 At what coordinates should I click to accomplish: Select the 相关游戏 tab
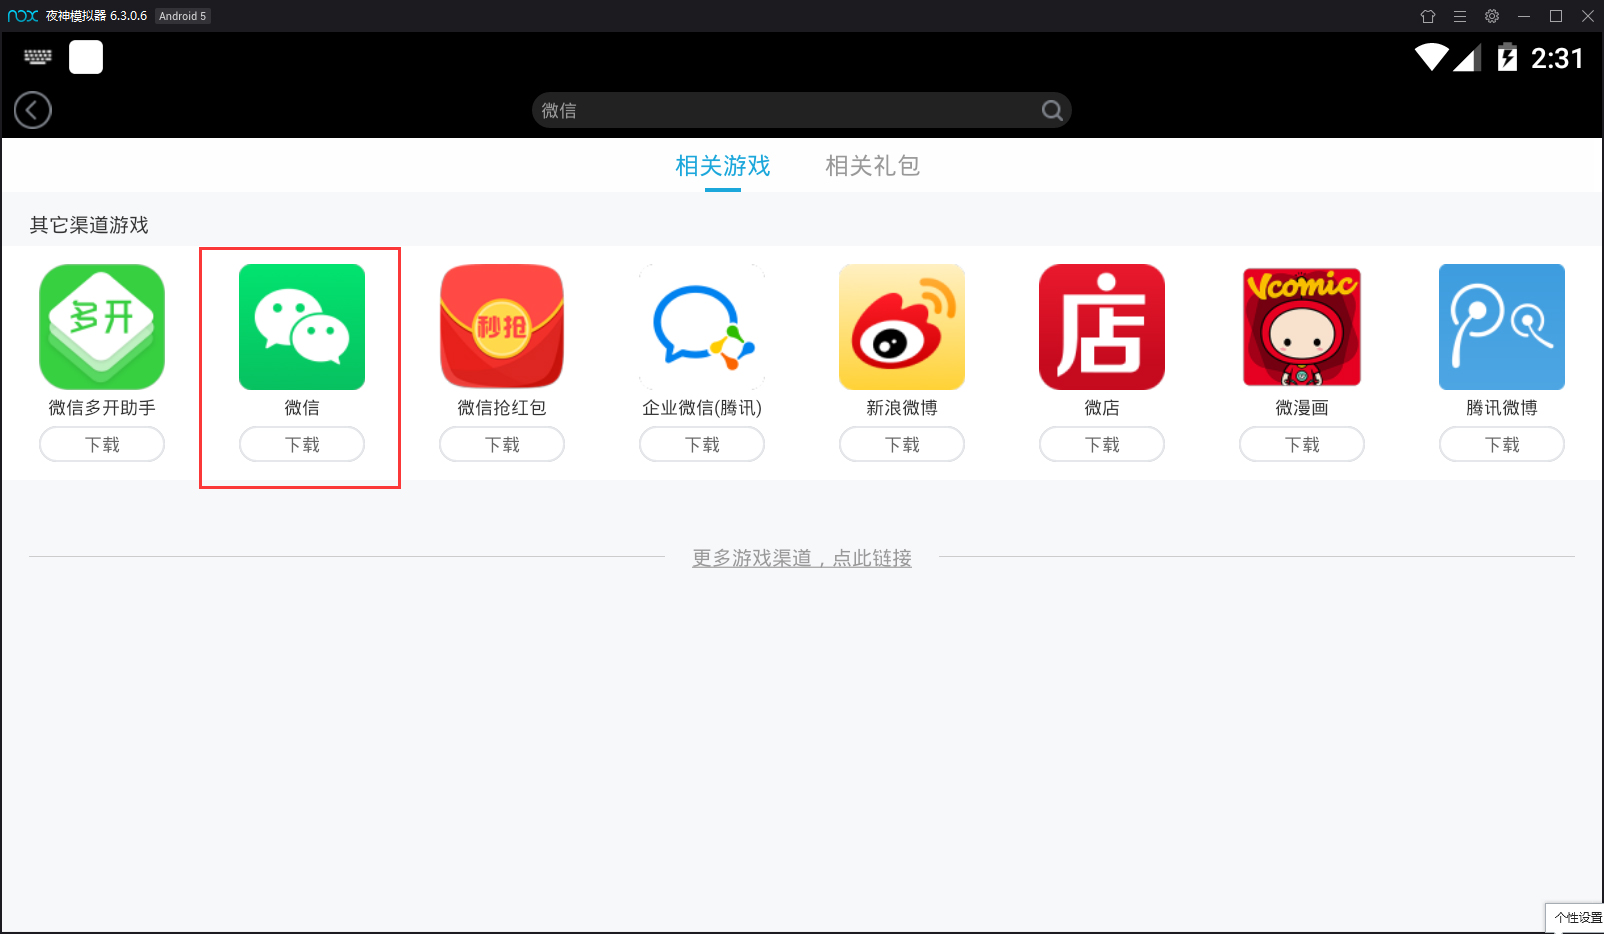[722, 165]
